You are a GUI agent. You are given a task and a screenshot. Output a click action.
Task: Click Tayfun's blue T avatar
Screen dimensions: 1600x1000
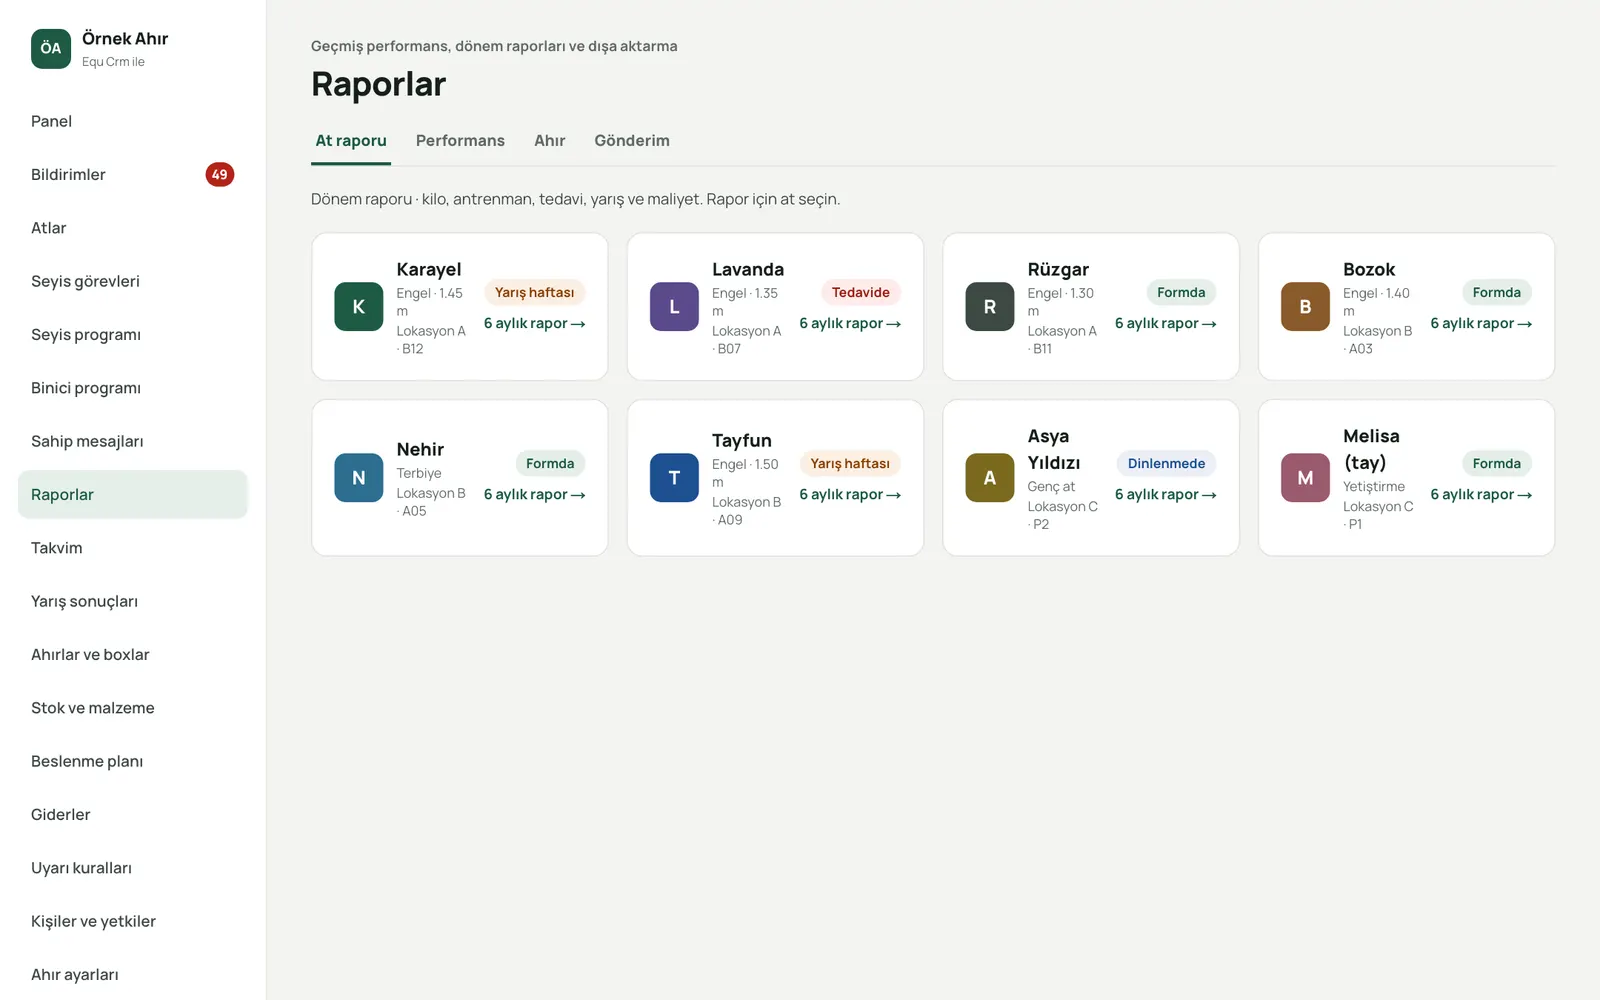[674, 478]
